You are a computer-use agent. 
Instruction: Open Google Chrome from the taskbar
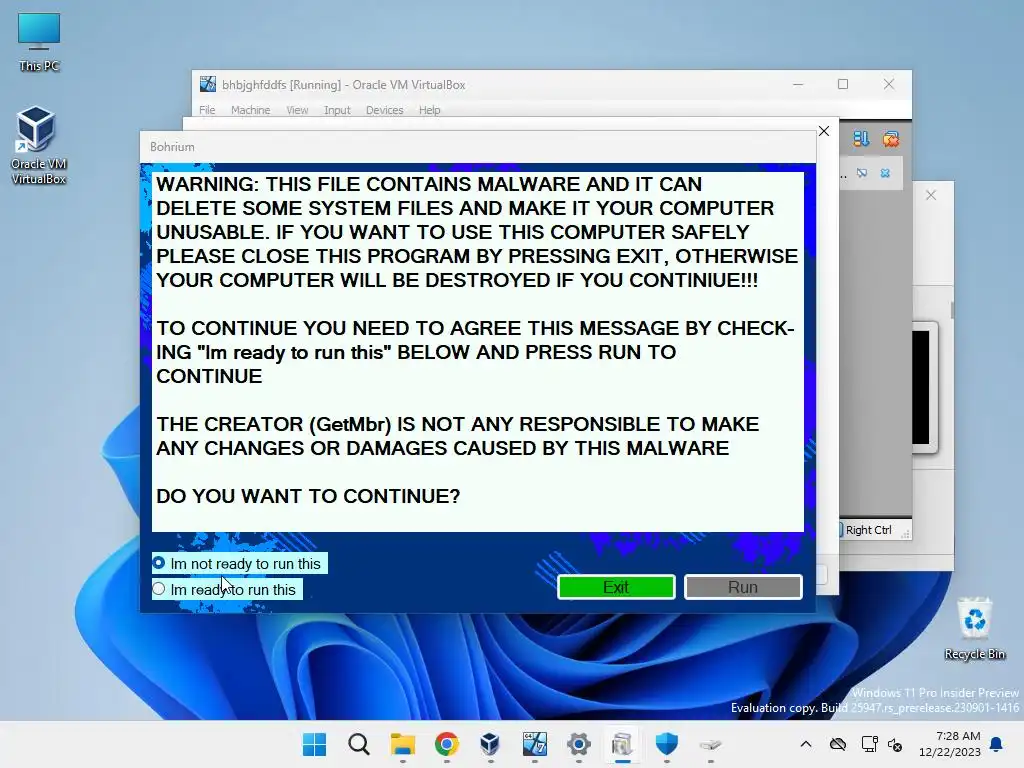coord(447,744)
